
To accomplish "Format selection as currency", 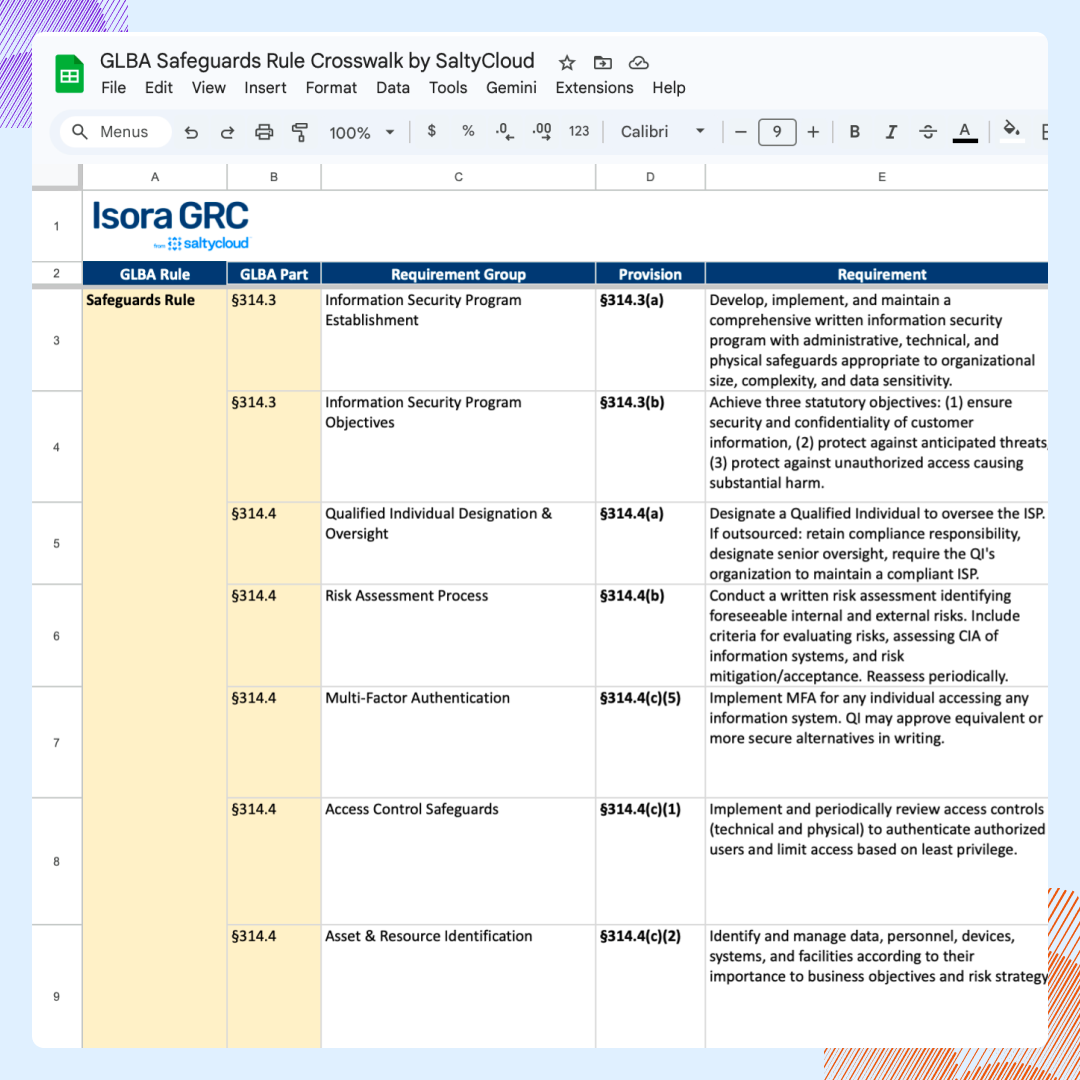I will pyautogui.click(x=431, y=131).
